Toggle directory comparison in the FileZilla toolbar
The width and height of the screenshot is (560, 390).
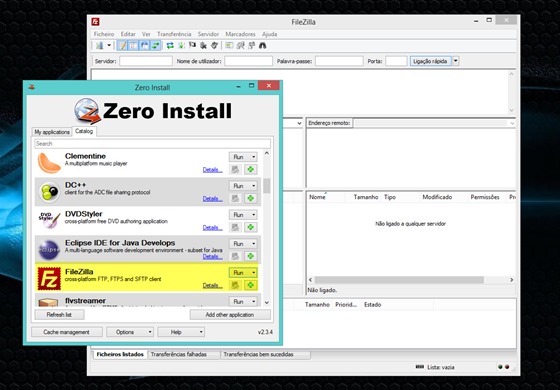(x=240, y=45)
